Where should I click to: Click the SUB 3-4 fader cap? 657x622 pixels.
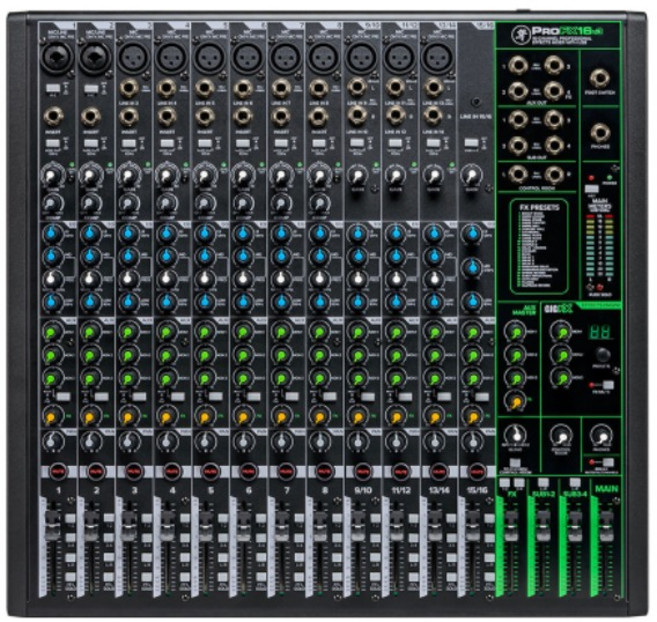coord(574,526)
